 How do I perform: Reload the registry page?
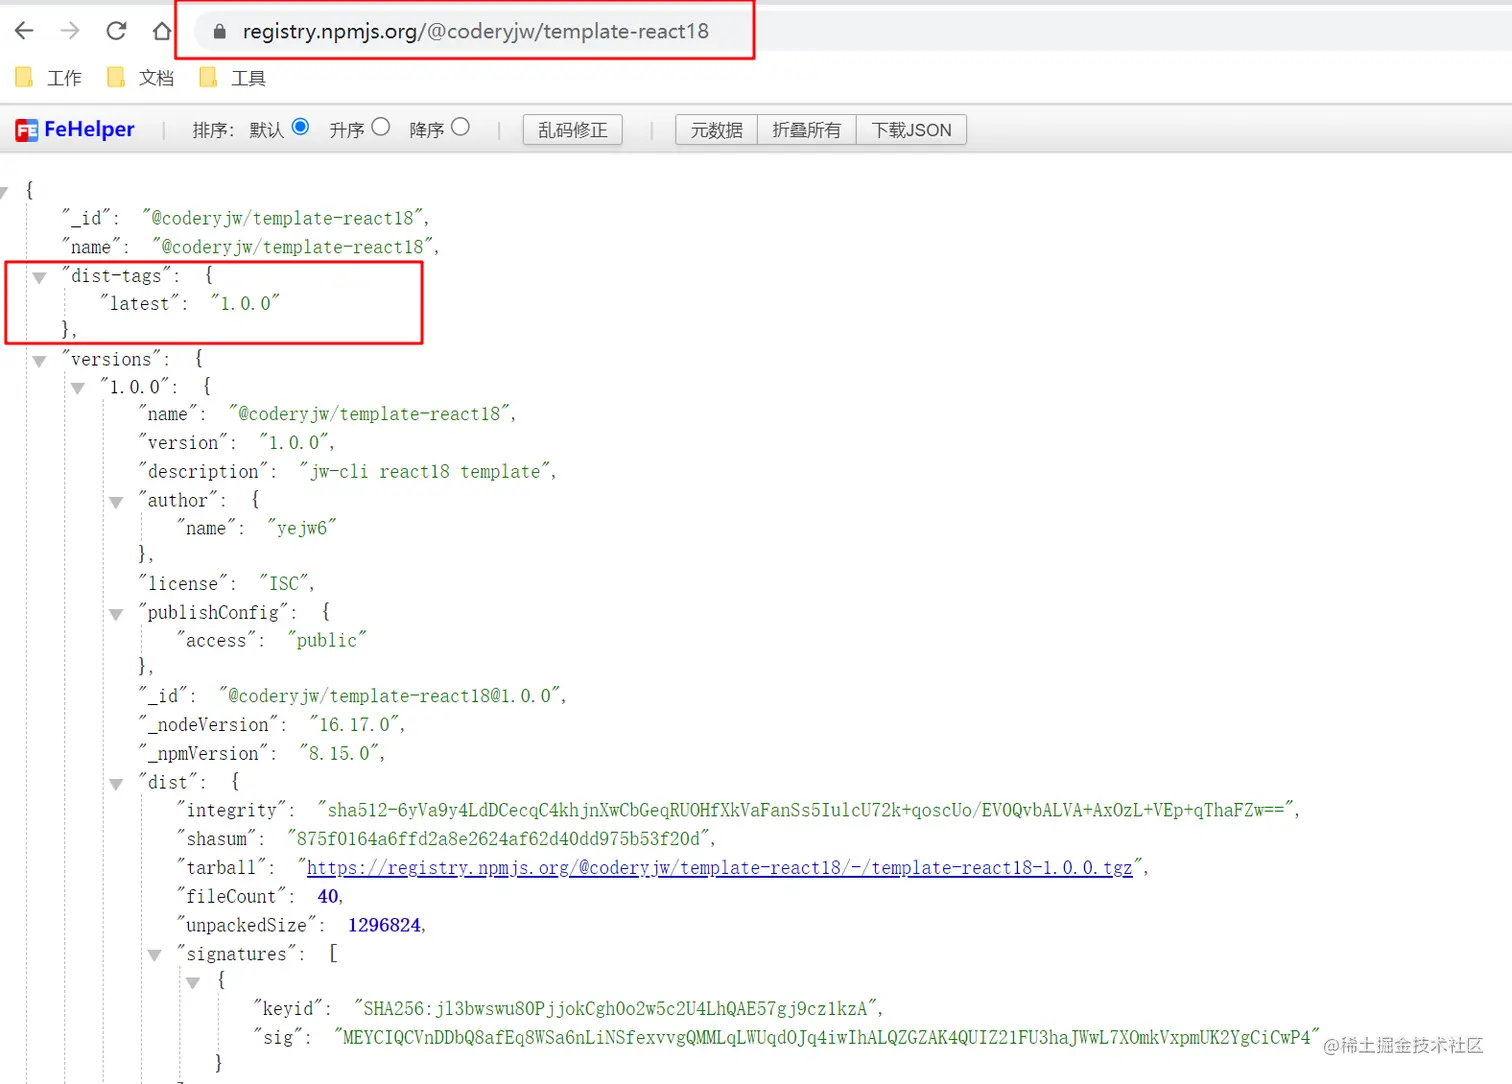[116, 31]
